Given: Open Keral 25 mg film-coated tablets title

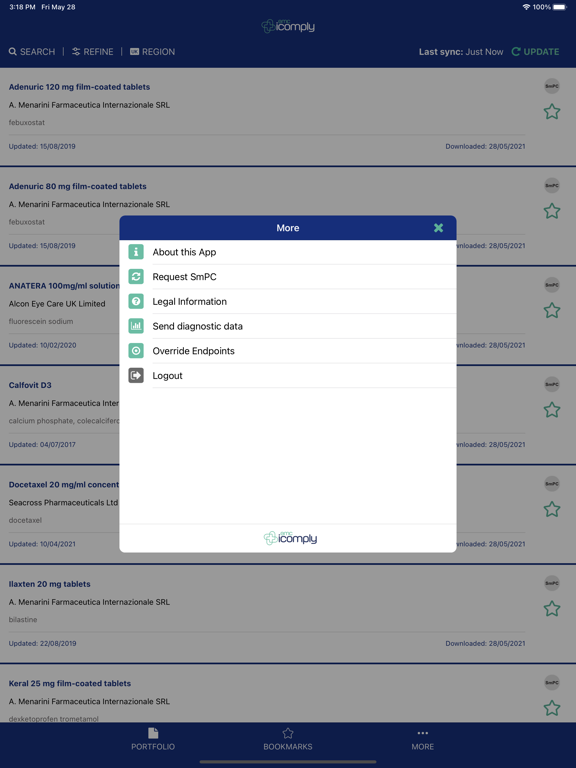Looking at the screenshot, I should 70,684.
